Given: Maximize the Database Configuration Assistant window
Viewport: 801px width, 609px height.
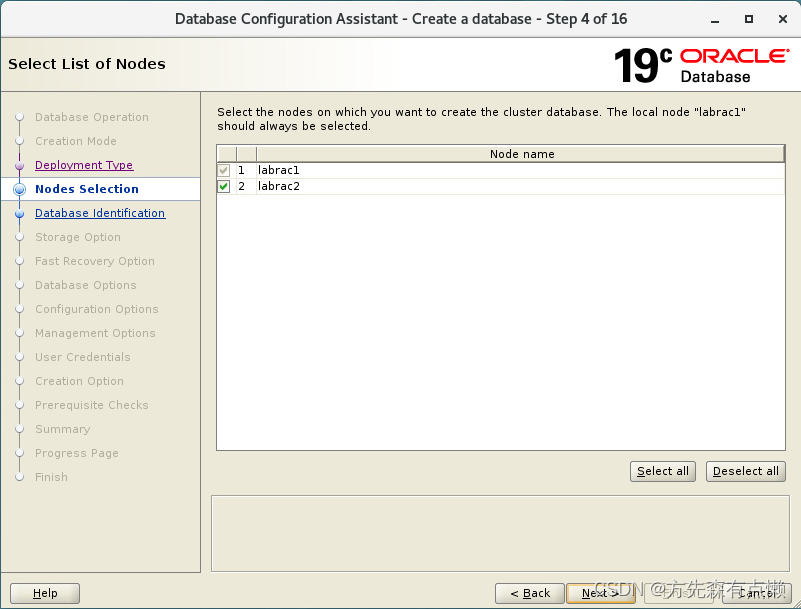Looking at the screenshot, I should click(749, 19).
